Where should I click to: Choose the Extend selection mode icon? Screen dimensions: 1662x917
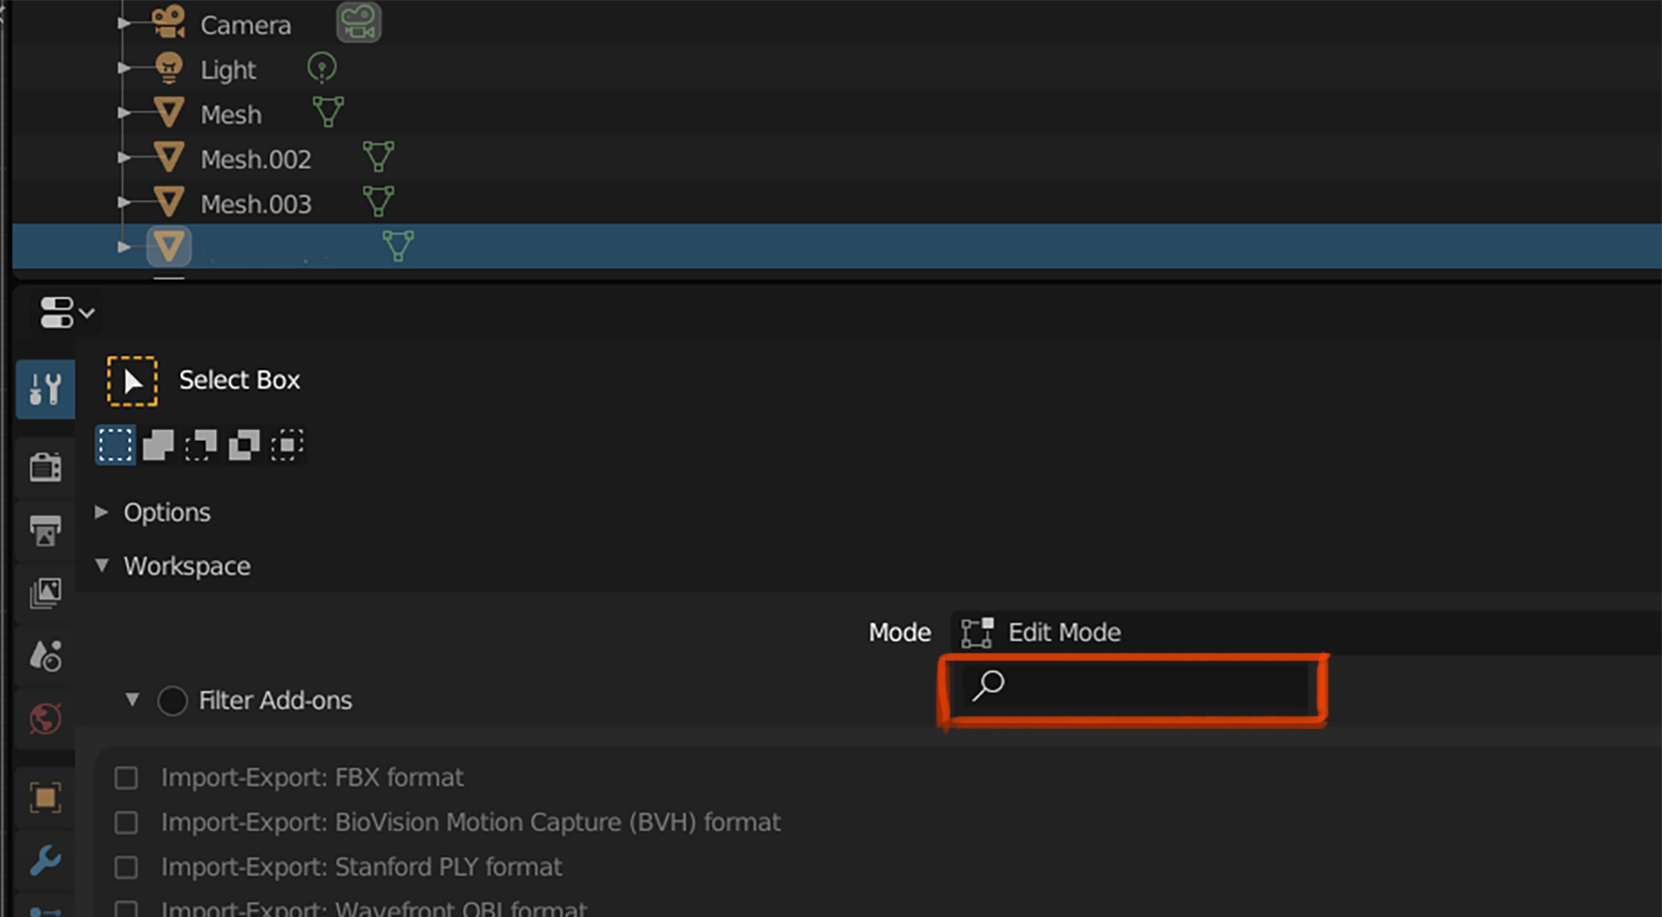point(158,445)
